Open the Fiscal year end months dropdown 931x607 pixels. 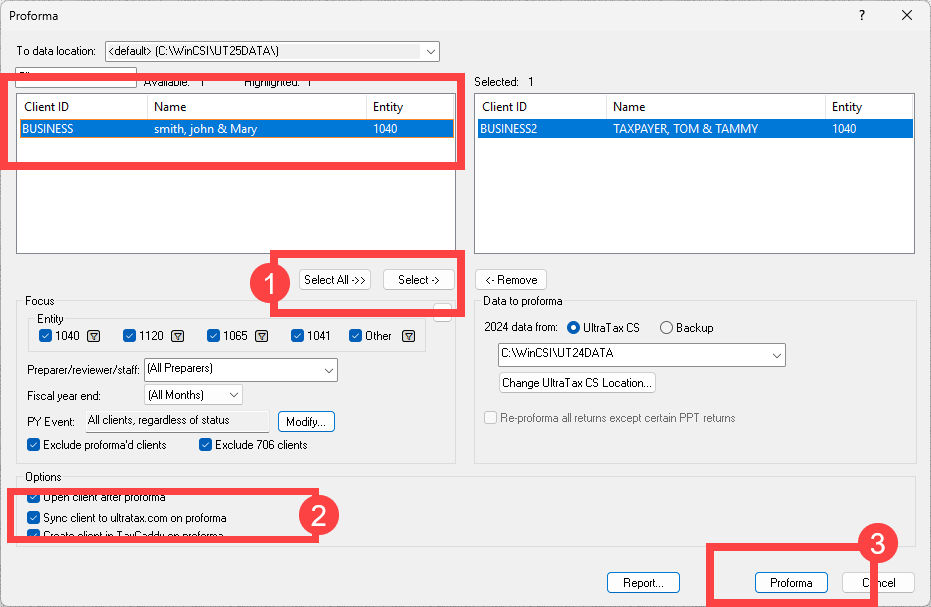[x=236, y=394]
